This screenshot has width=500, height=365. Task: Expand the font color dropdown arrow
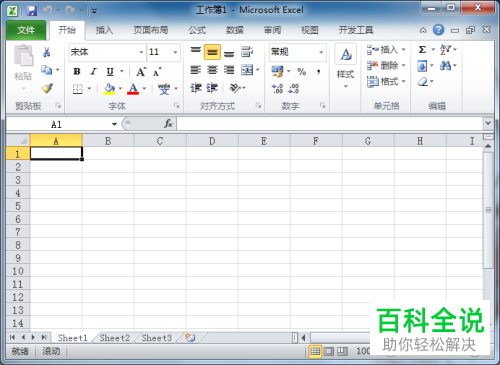(x=144, y=89)
